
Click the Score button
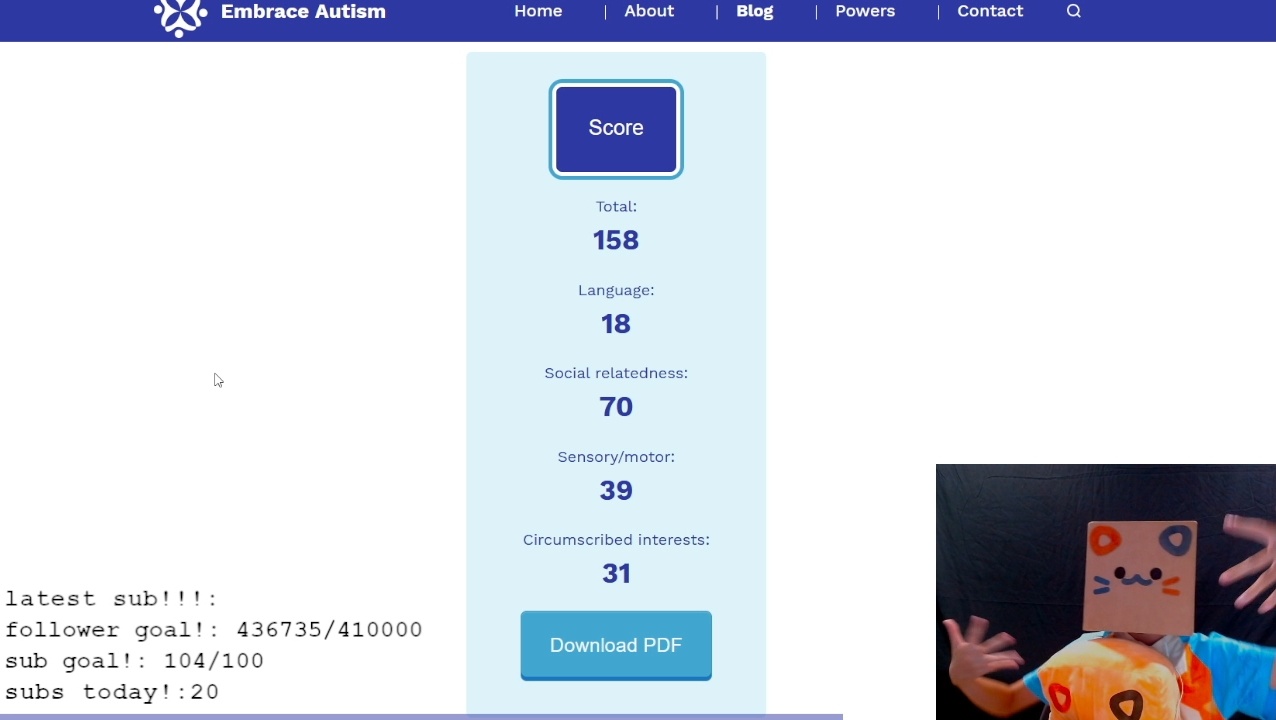(x=616, y=129)
